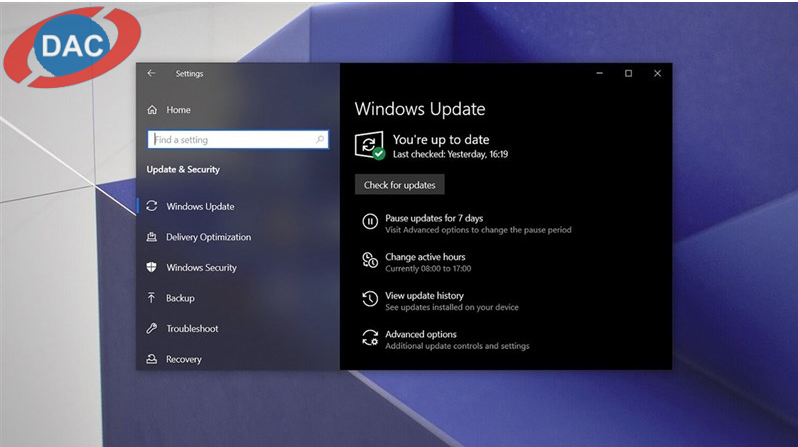Open Change active hours
Screen dimensions: 798x447
(425, 257)
